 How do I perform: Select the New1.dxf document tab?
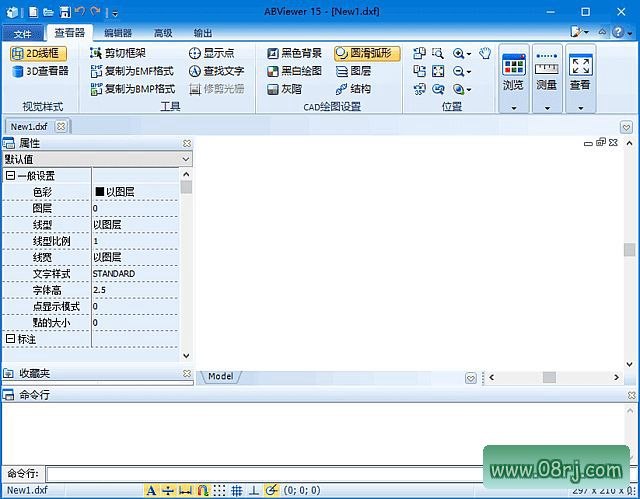coord(29,126)
